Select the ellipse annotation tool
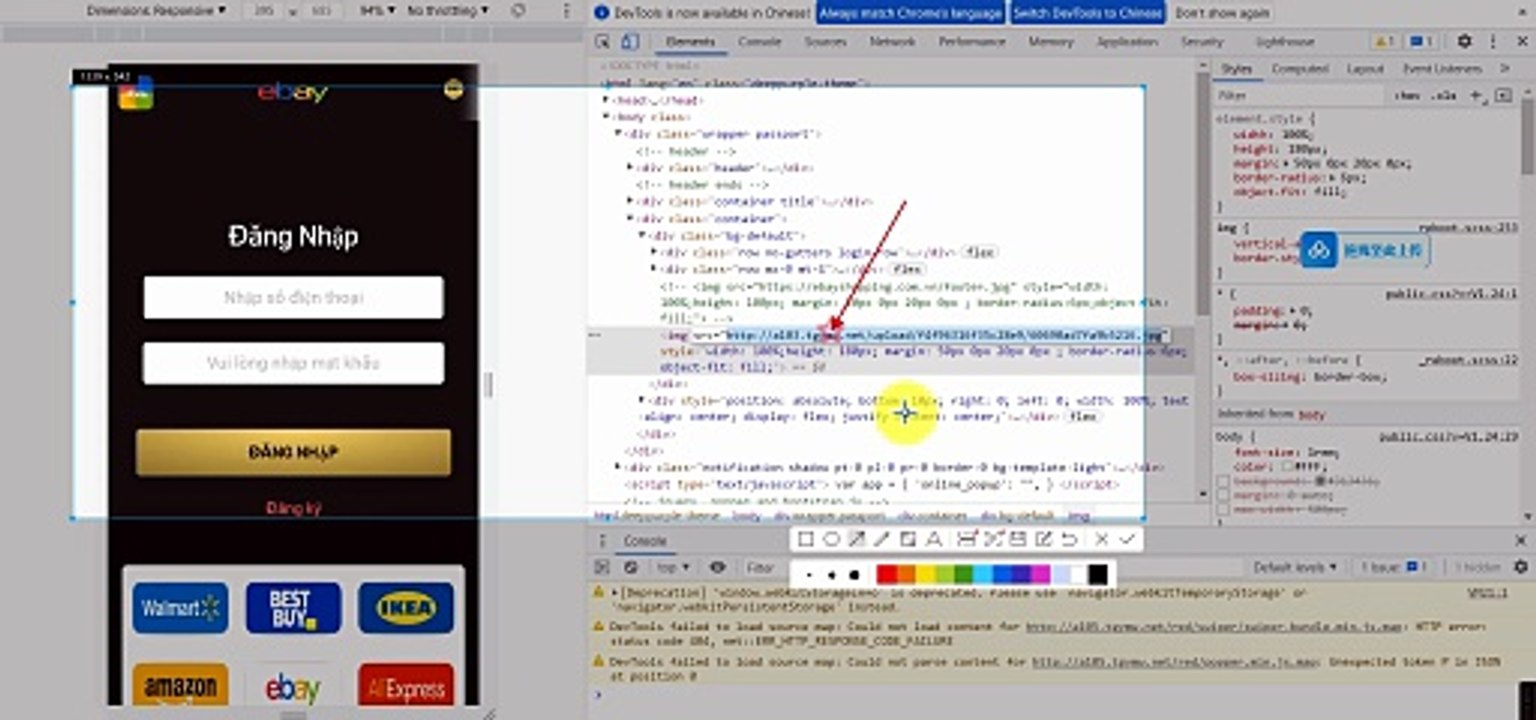Screen dimensions: 1536x720 point(831,540)
